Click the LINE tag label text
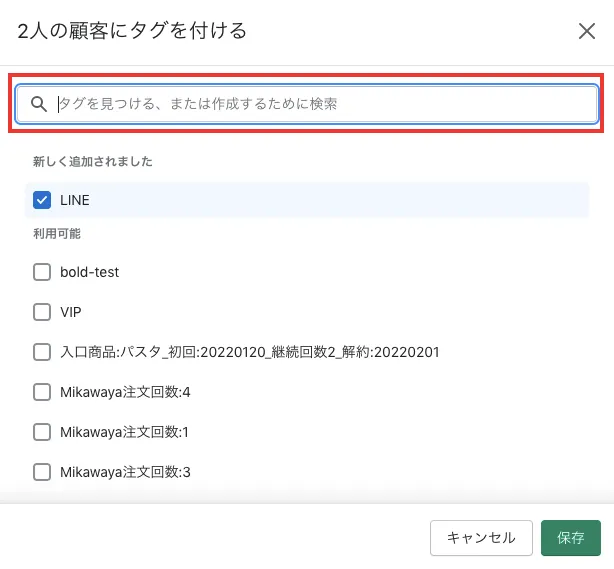 point(75,200)
